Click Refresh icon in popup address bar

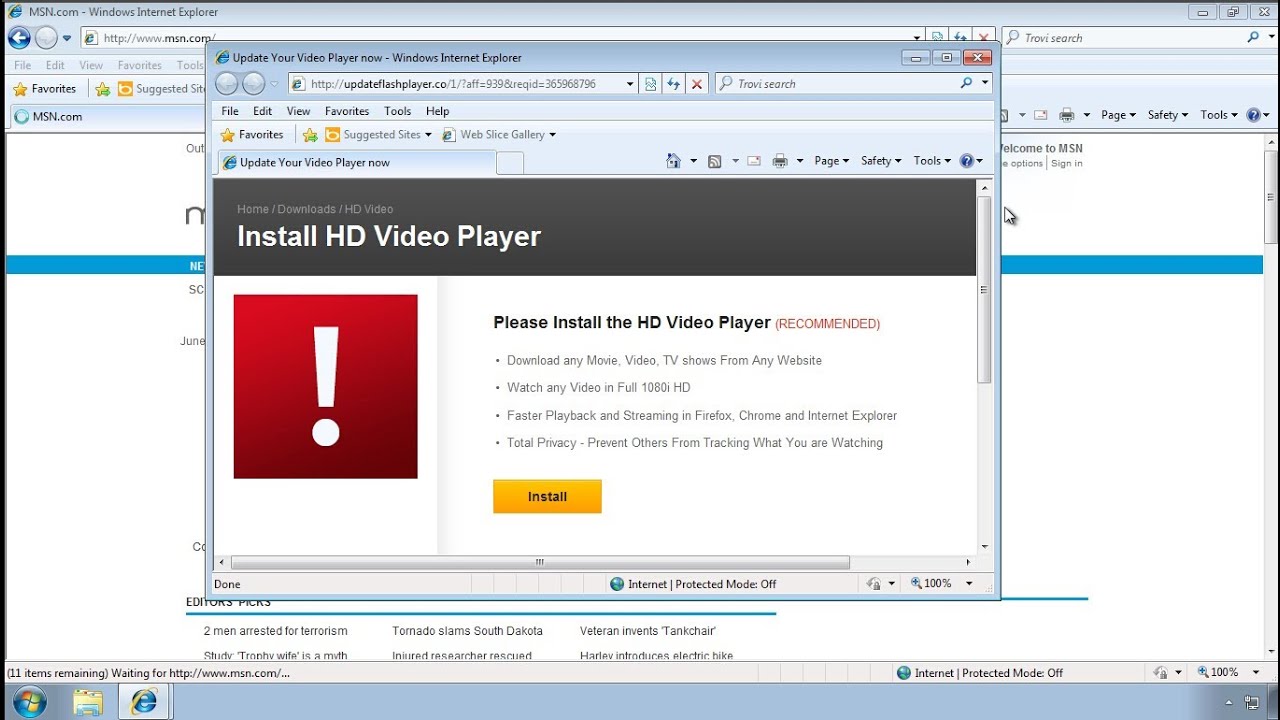674,84
